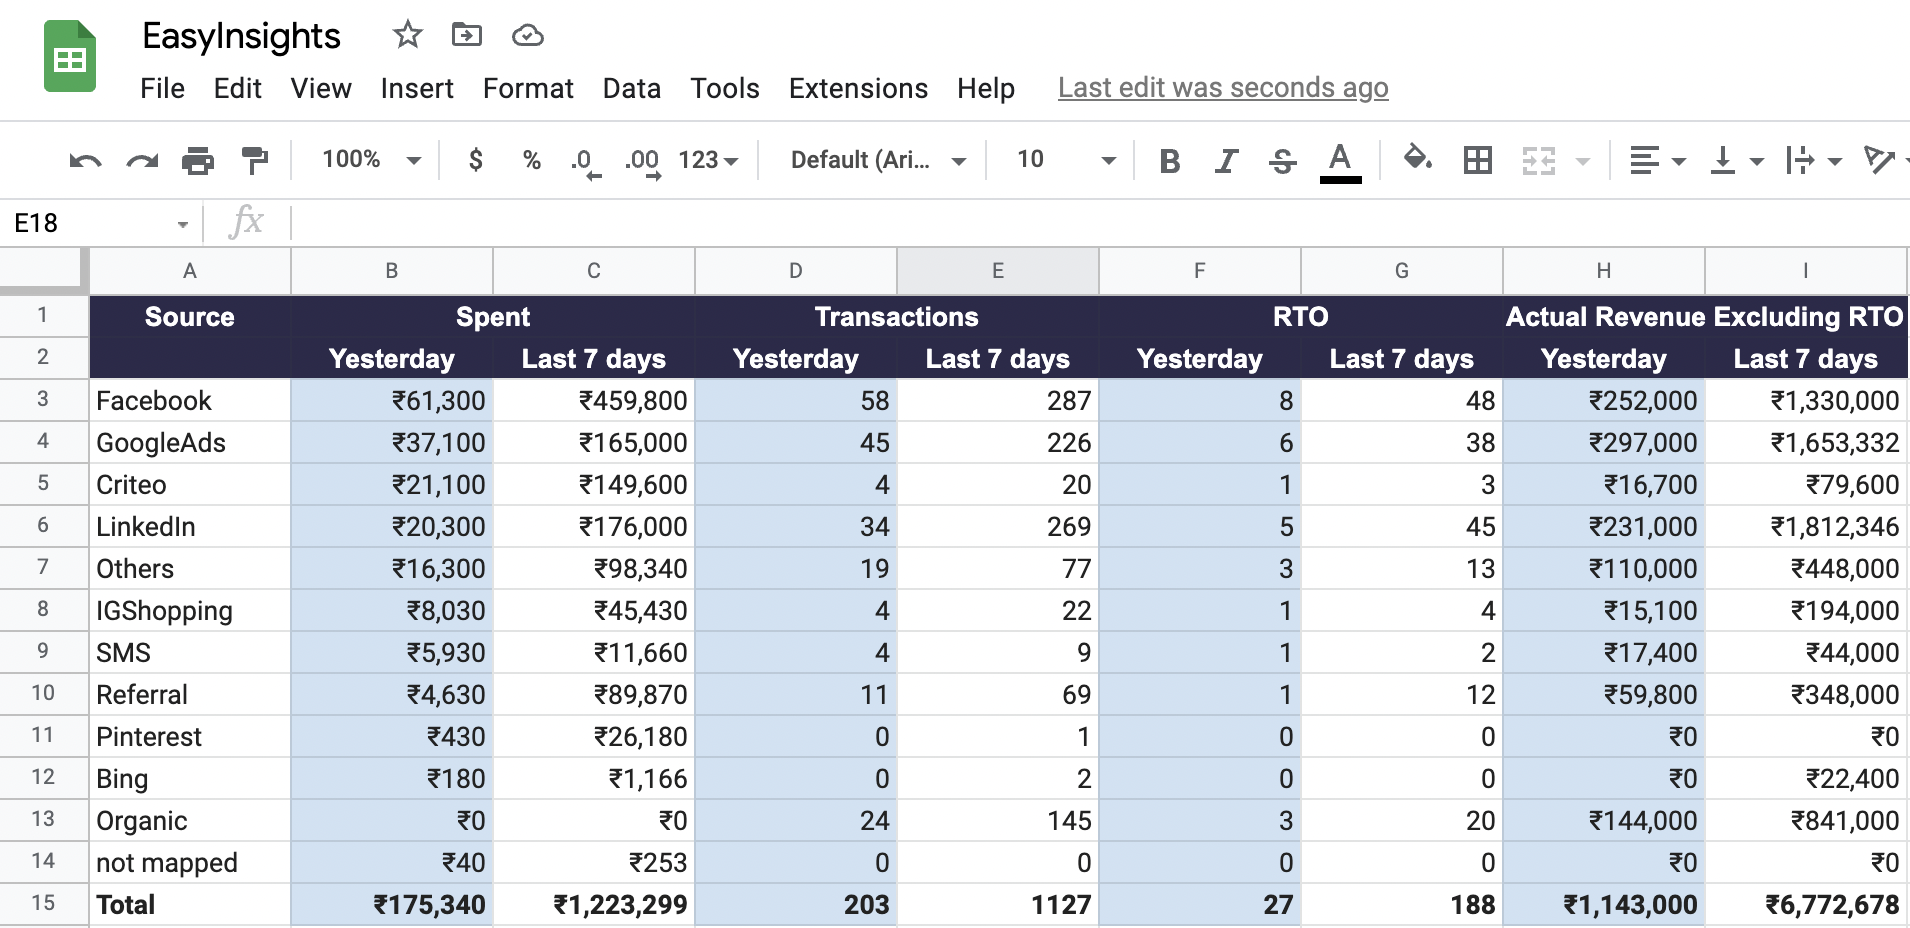Open the Data menu
The image size is (1910, 928).
(x=631, y=88)
